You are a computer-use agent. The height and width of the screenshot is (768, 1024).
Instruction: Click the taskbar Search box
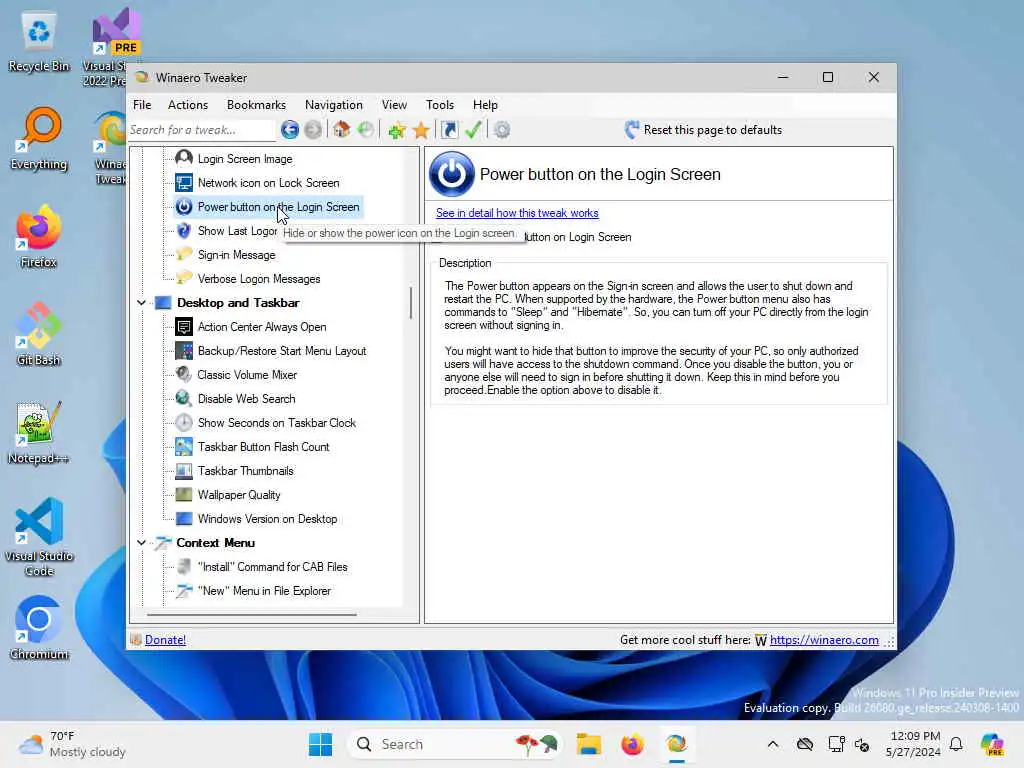[x=455, y=744]
